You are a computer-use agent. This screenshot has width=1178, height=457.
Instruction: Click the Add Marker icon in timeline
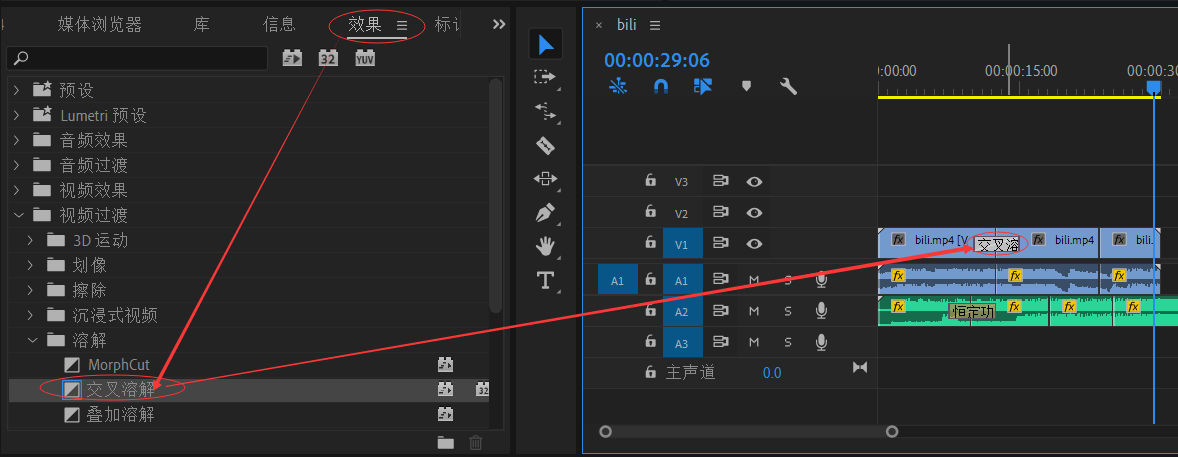pyautogui.click(x=746, y=86)
